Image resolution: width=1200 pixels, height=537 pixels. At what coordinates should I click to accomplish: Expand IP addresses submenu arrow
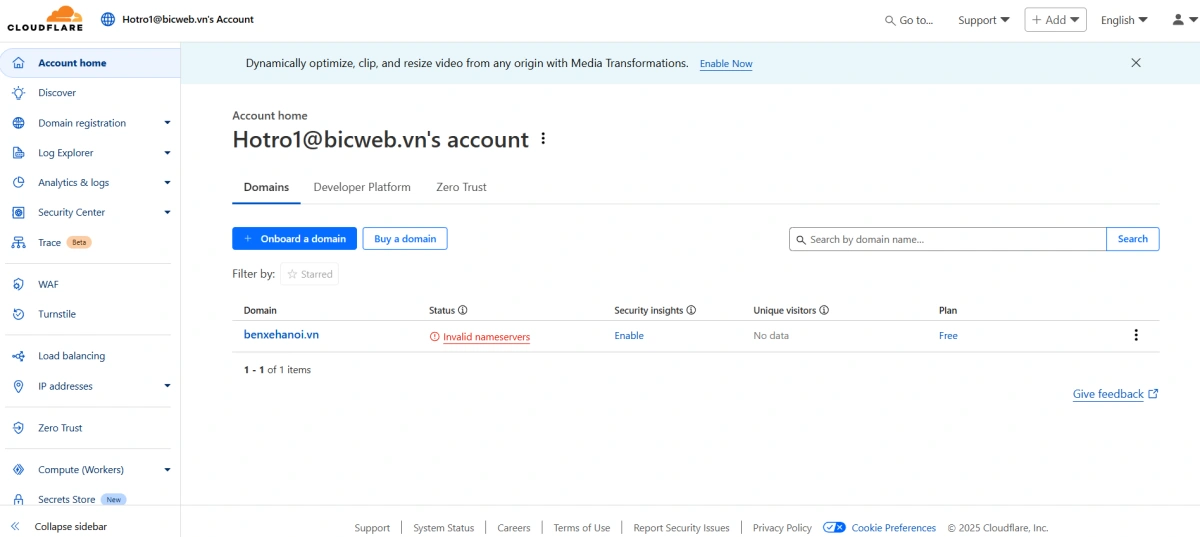click(167, 386)
